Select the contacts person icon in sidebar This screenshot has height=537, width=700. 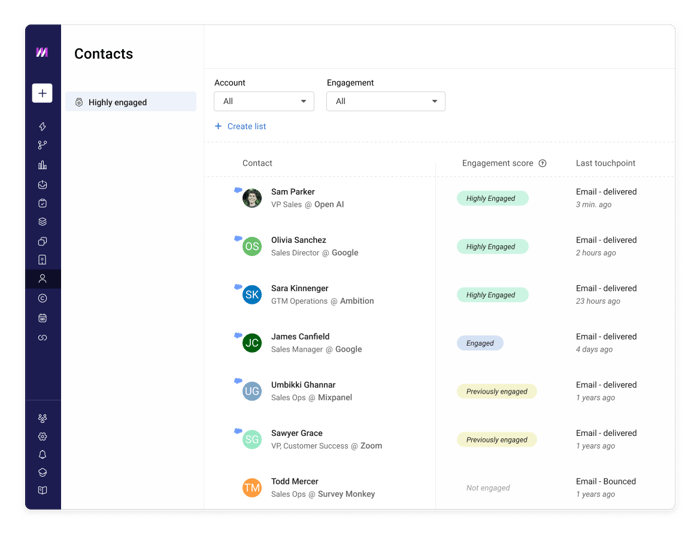42,279
